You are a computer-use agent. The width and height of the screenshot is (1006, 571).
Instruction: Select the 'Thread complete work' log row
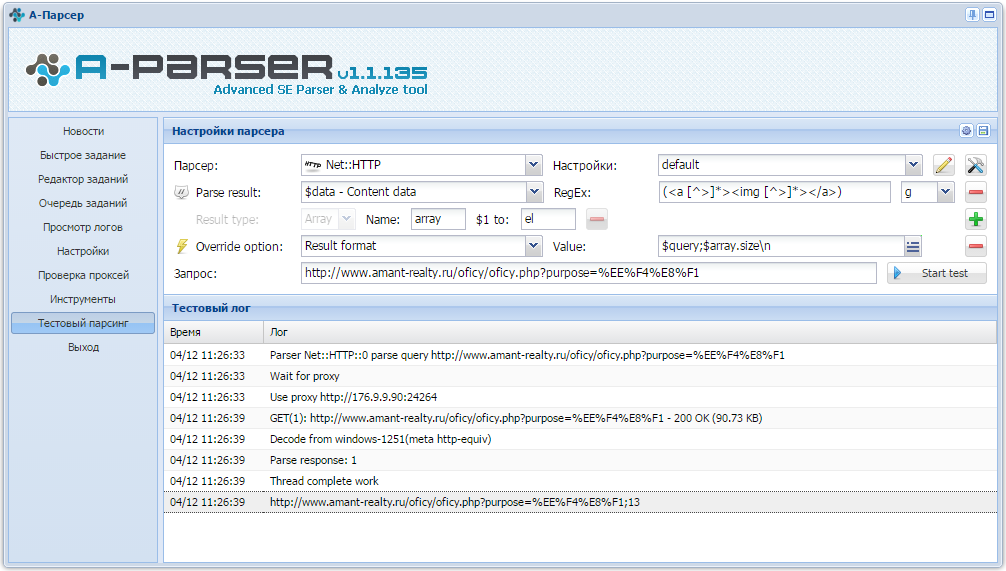coord(581,481)
